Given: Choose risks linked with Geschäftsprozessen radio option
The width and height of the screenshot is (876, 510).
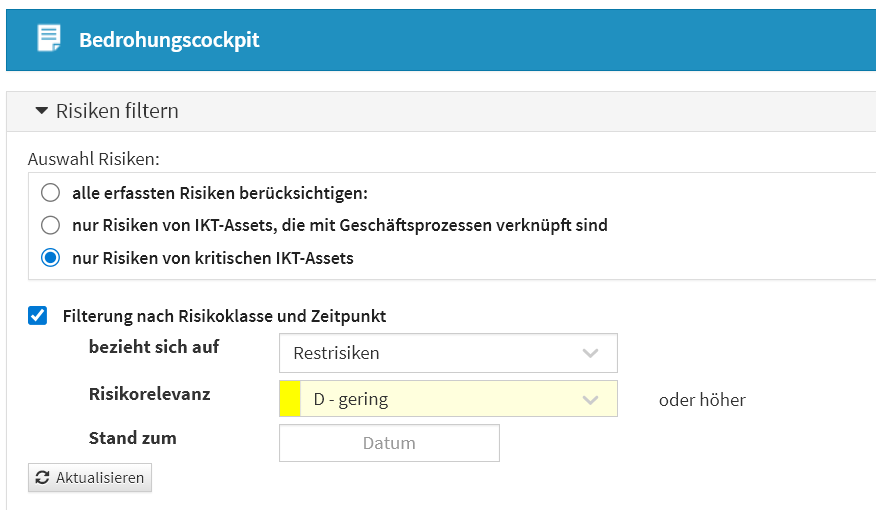Looking at the screenshot, I should pyautogui.click(x=50, y=225).
